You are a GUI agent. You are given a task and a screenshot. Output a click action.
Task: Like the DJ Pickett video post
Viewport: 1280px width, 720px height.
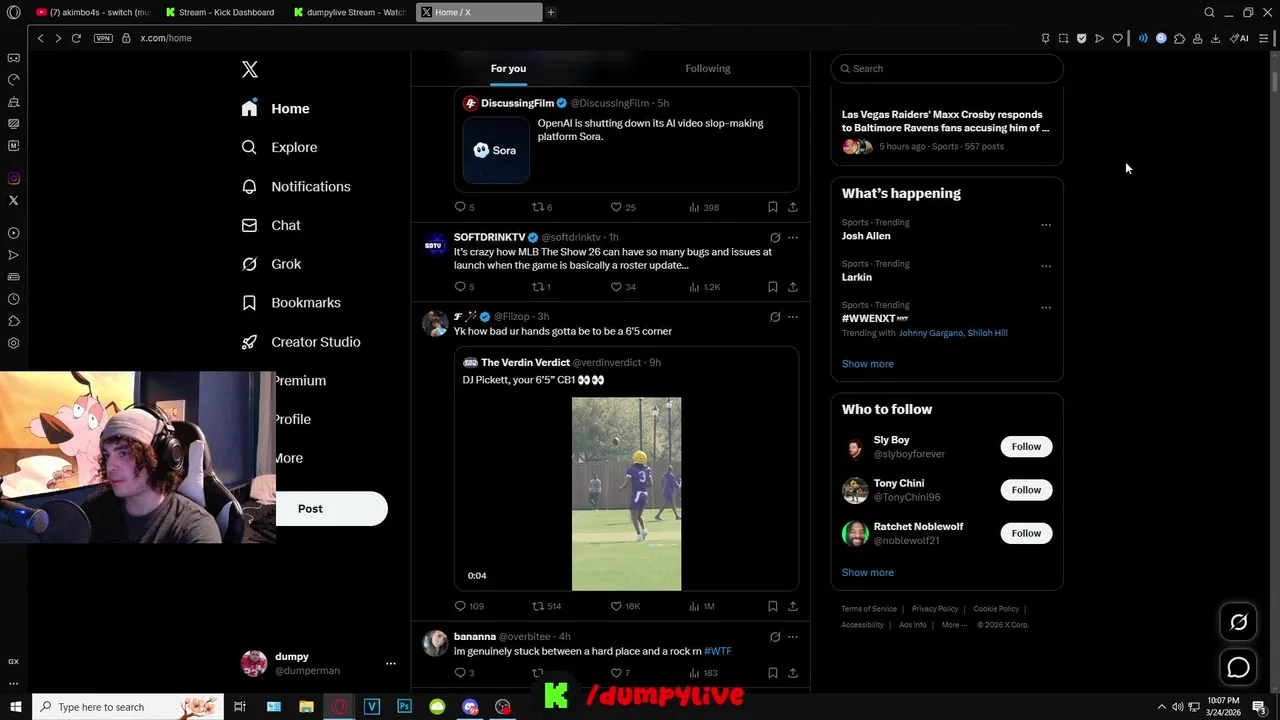[625, 606]
